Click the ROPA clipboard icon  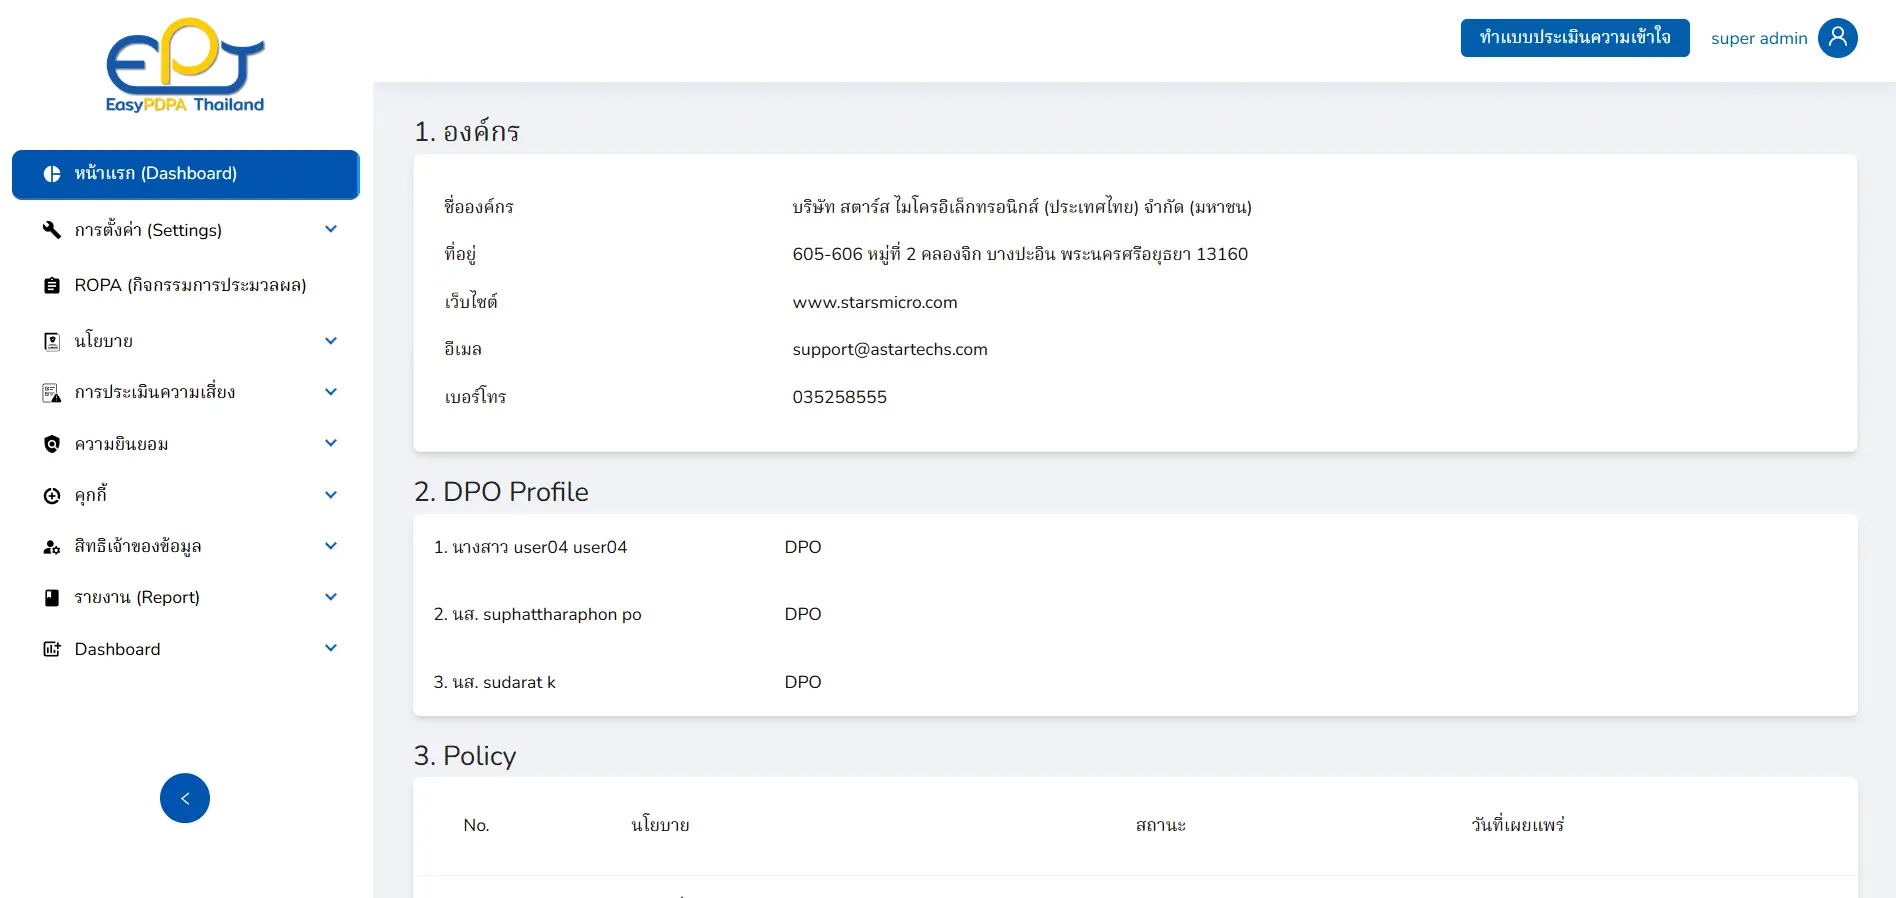(x=52, y=286)
